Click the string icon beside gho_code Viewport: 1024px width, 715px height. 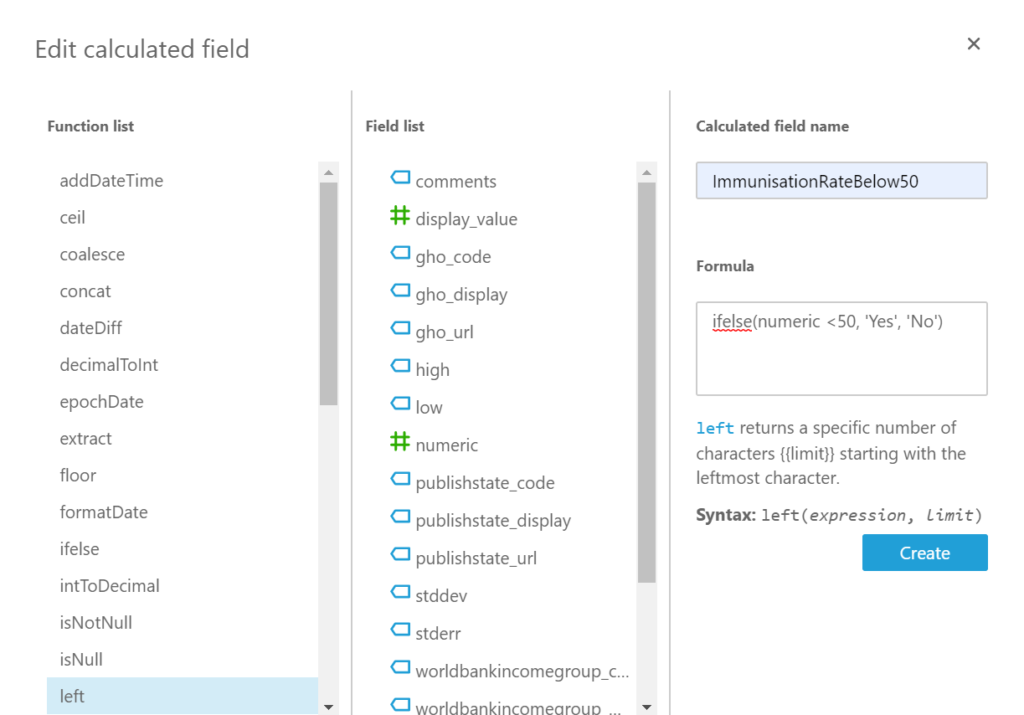click(x=400, y=253)
